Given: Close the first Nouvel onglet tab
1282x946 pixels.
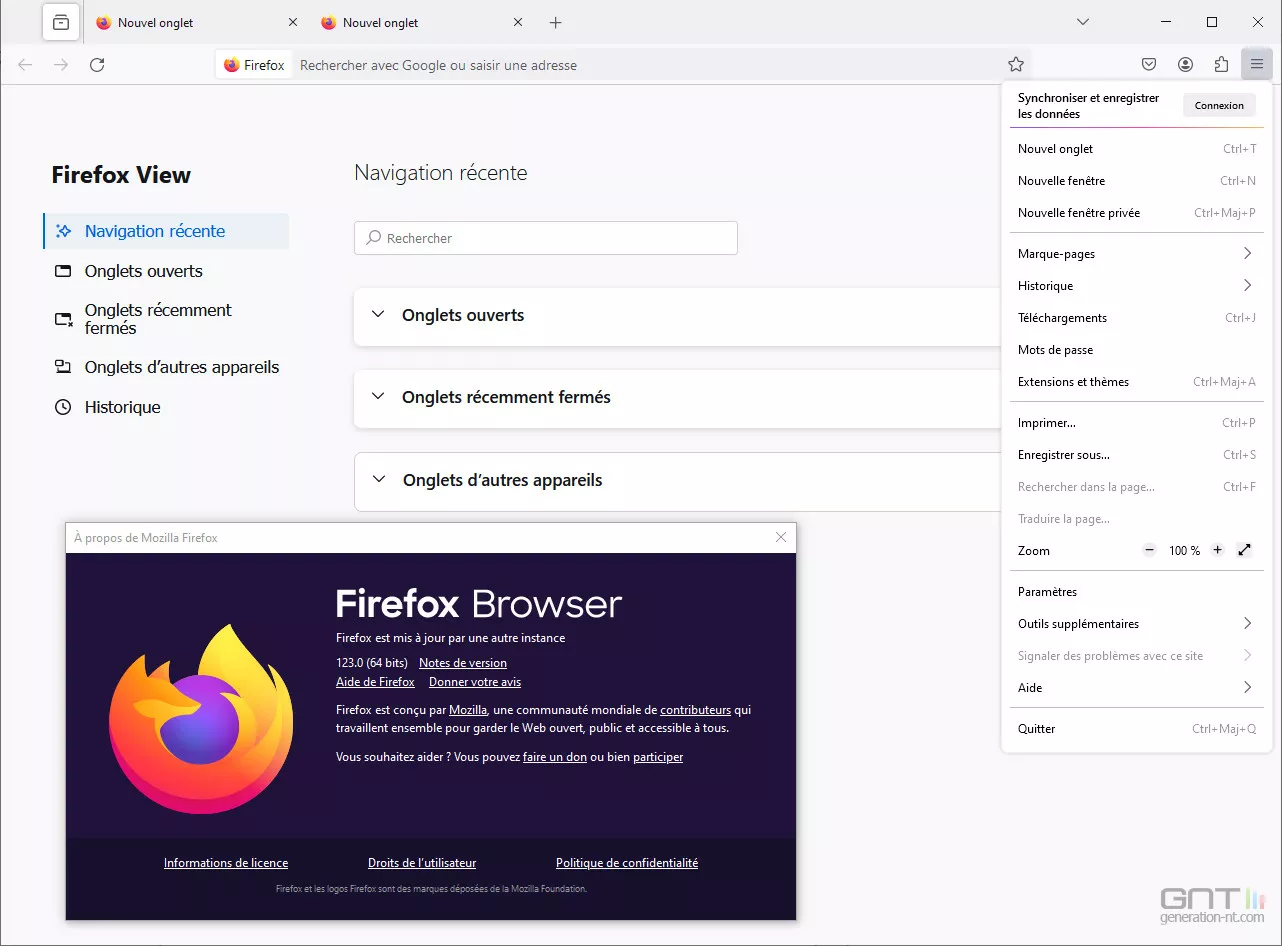Looking at the screenshot, I should tap(292, 22).
